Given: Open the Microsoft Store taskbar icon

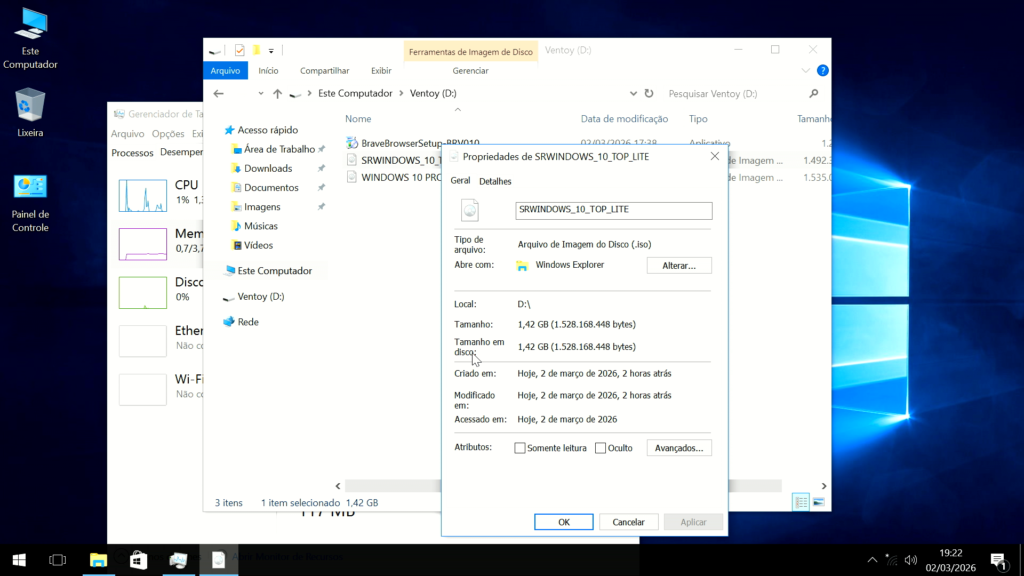Looking at the screenshot, I should [x=138, y=560].
